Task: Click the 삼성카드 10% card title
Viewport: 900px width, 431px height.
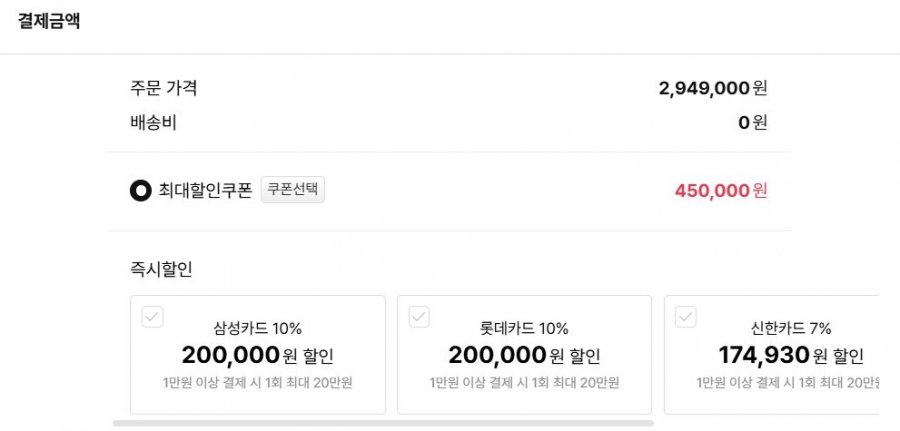Action: [x=257, y=328]
